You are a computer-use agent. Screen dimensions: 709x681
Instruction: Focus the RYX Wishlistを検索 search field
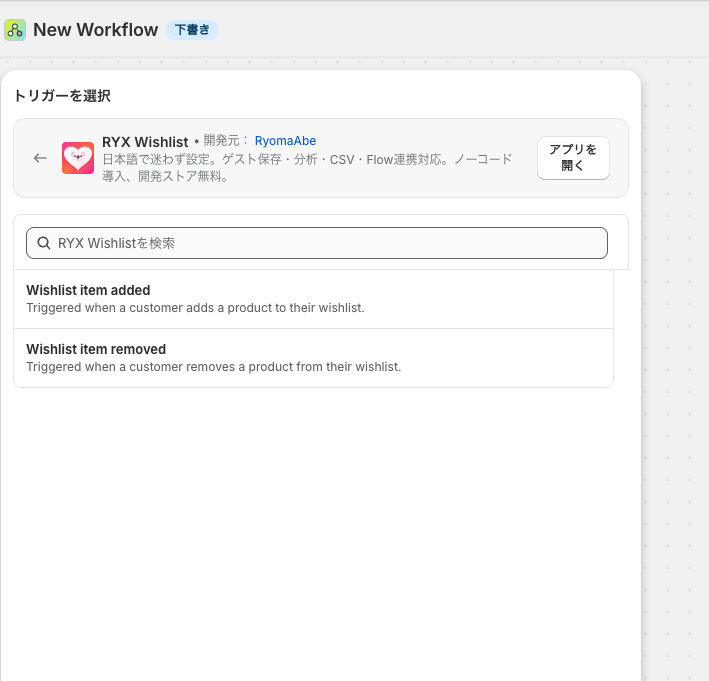317,243
